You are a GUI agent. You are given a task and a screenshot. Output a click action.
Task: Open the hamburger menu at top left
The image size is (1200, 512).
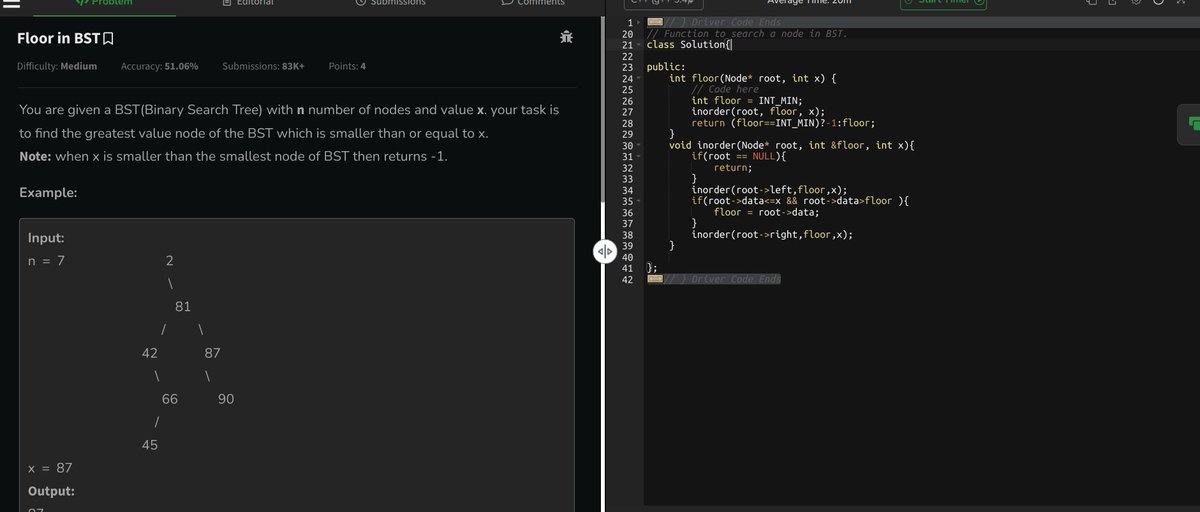[x=11, y=3]
